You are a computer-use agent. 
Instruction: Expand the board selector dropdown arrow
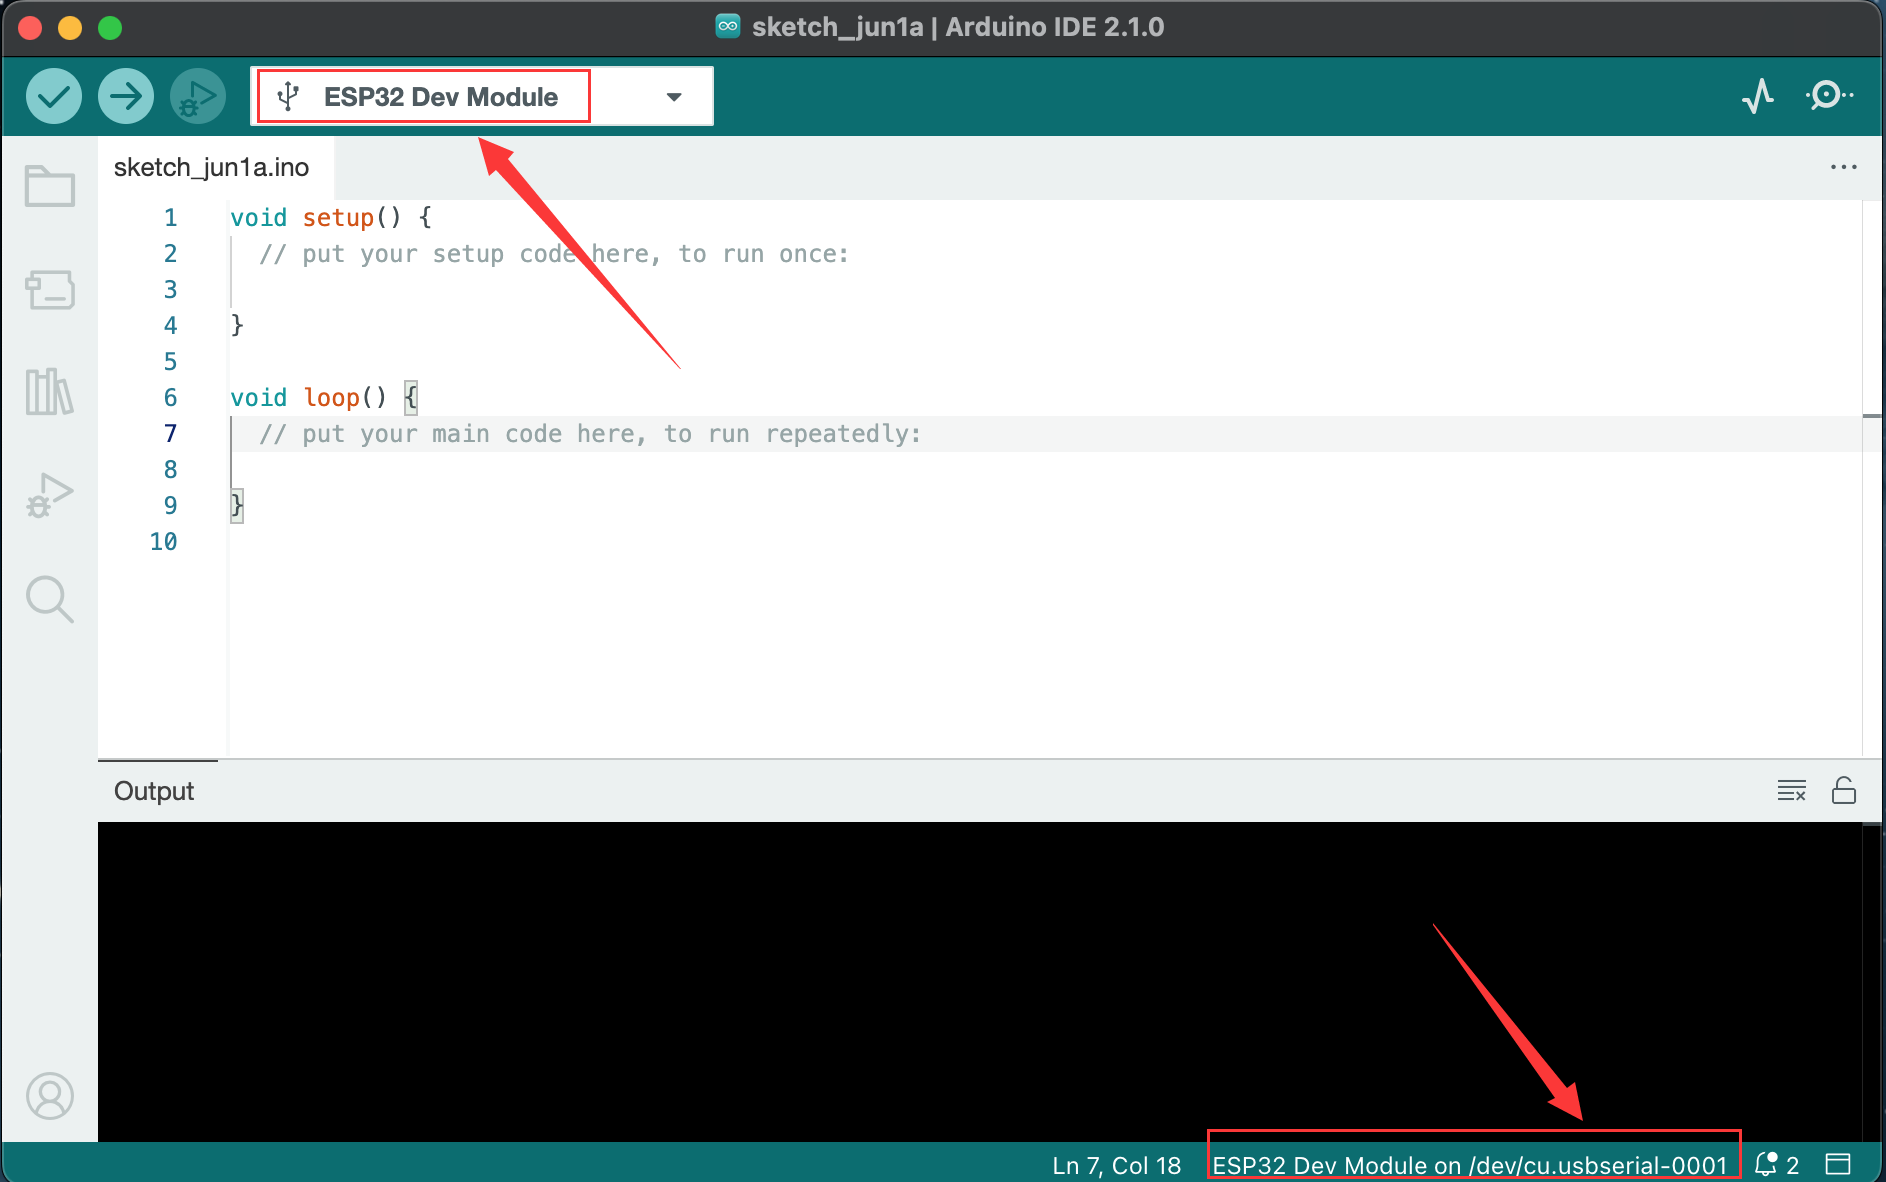pyautogui.click(x=674, y=97)
